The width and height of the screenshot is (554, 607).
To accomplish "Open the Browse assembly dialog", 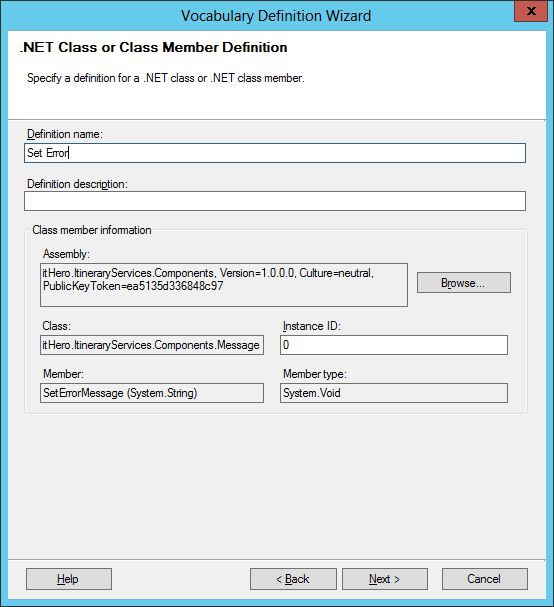I will 463,283.
